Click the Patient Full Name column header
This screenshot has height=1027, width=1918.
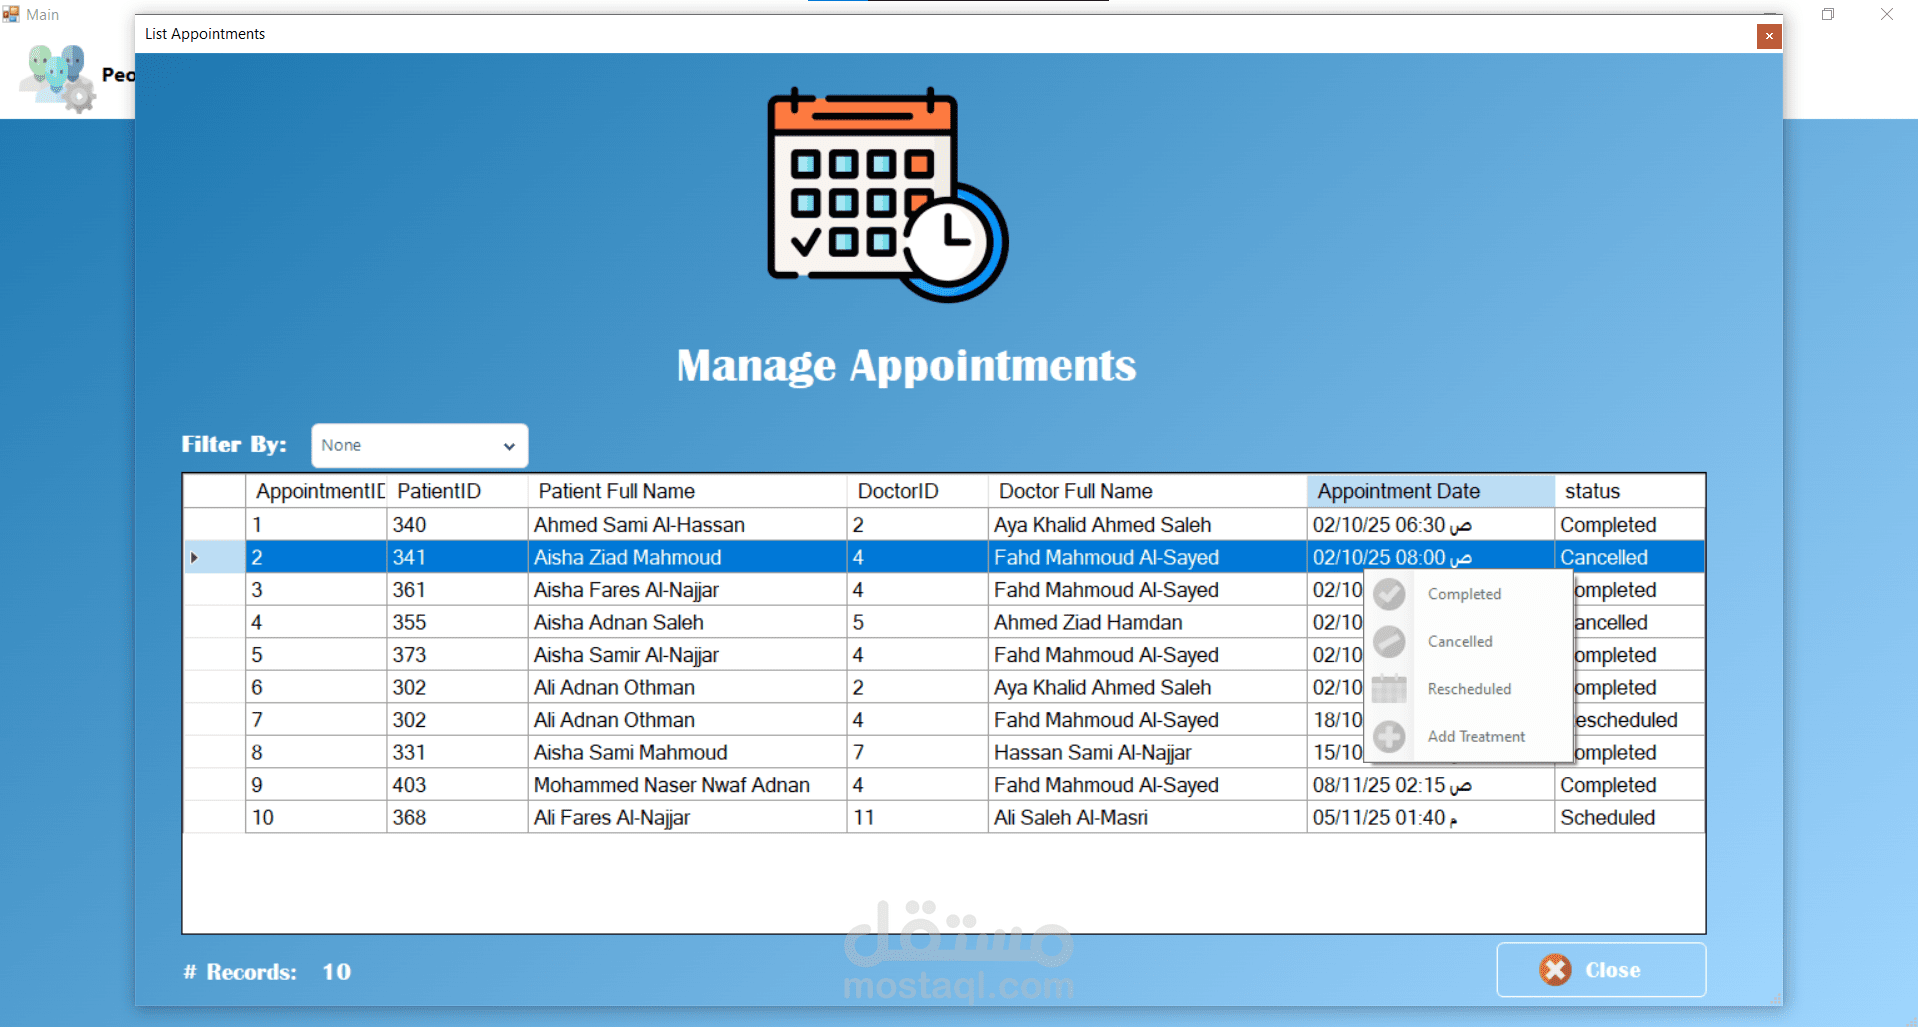687,491
